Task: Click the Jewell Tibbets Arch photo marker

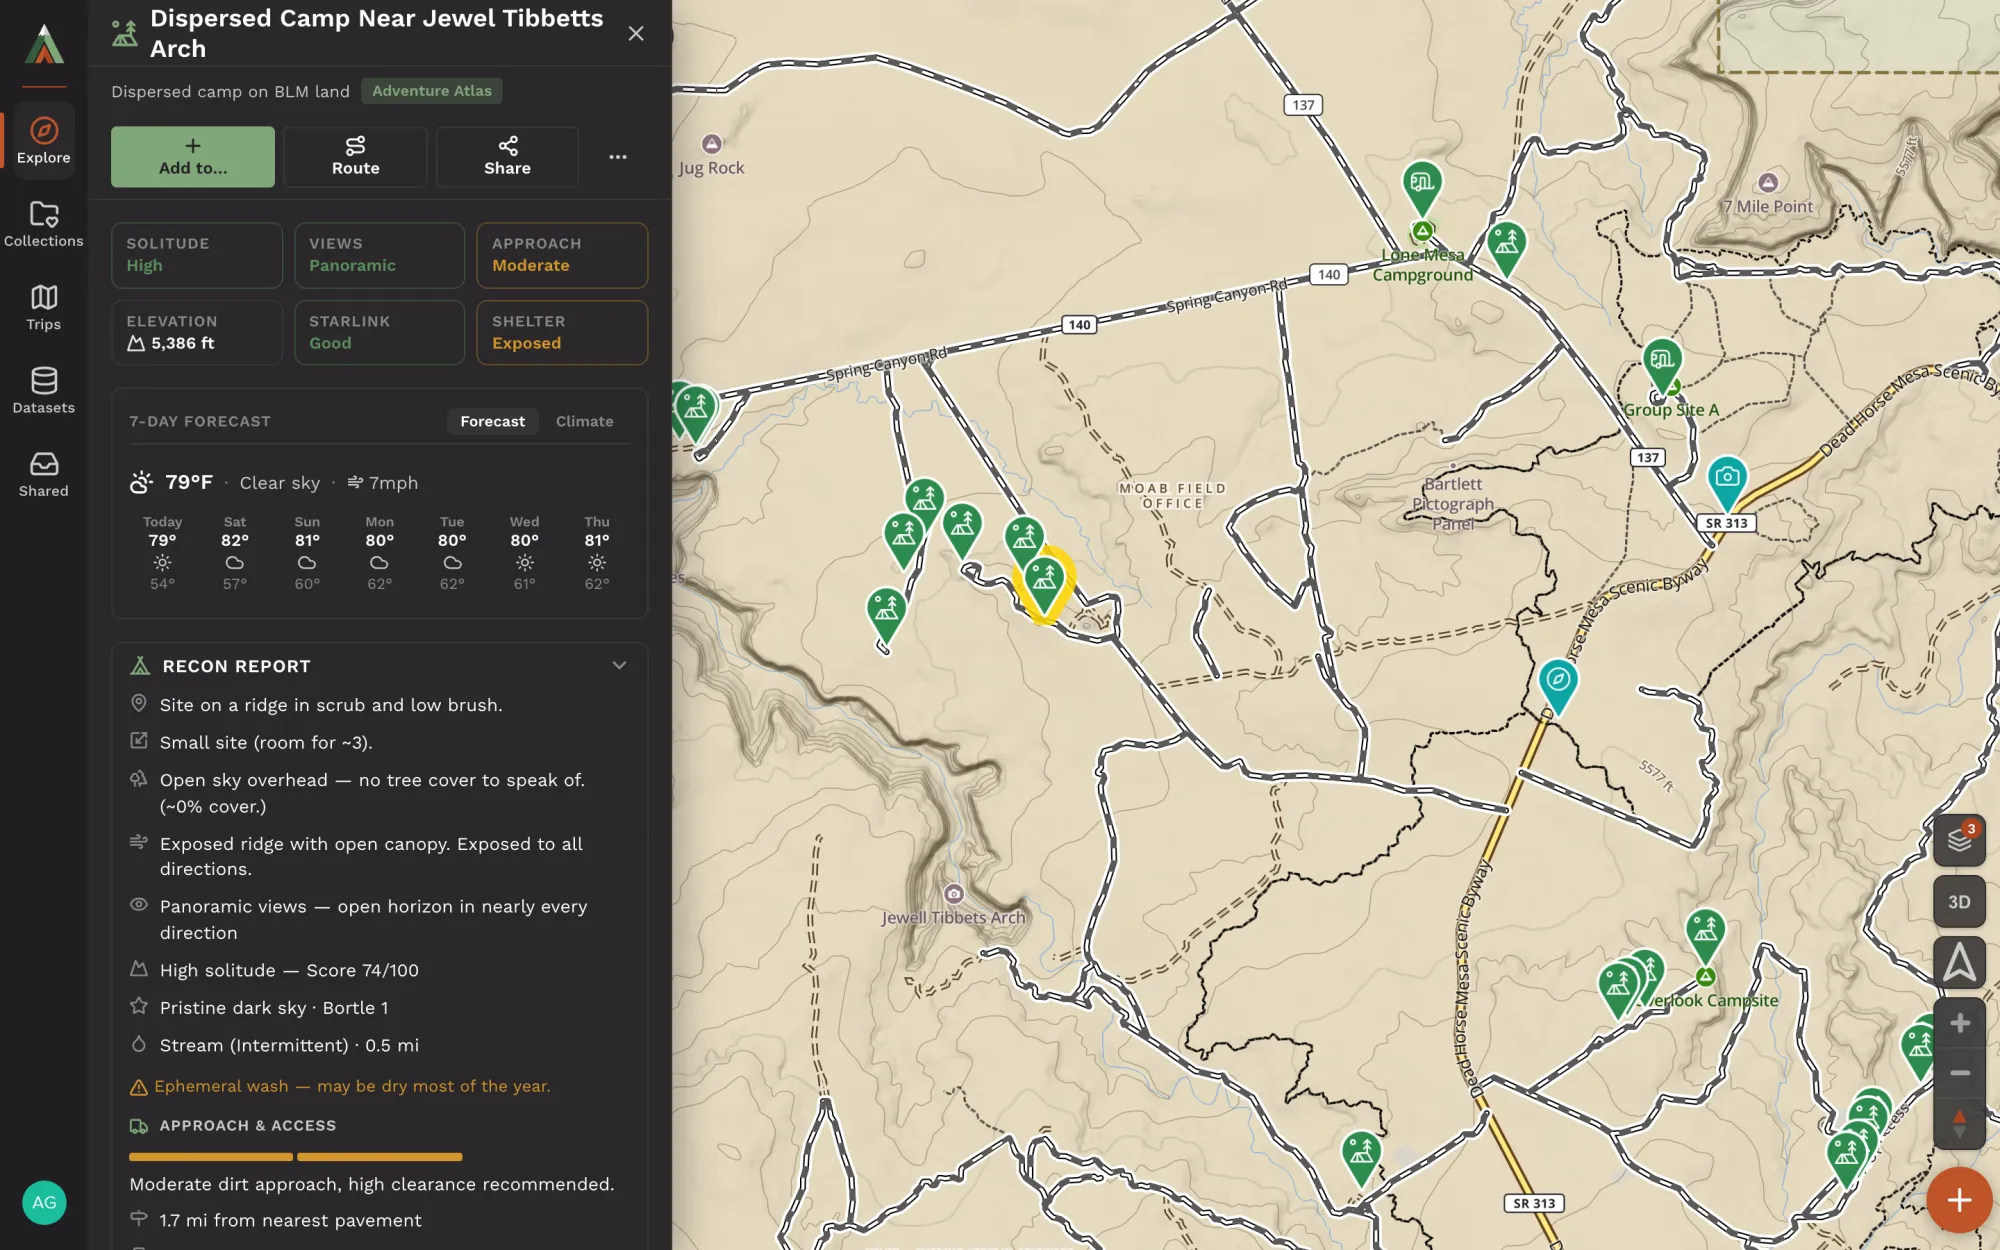Action: tap(954, 893)
